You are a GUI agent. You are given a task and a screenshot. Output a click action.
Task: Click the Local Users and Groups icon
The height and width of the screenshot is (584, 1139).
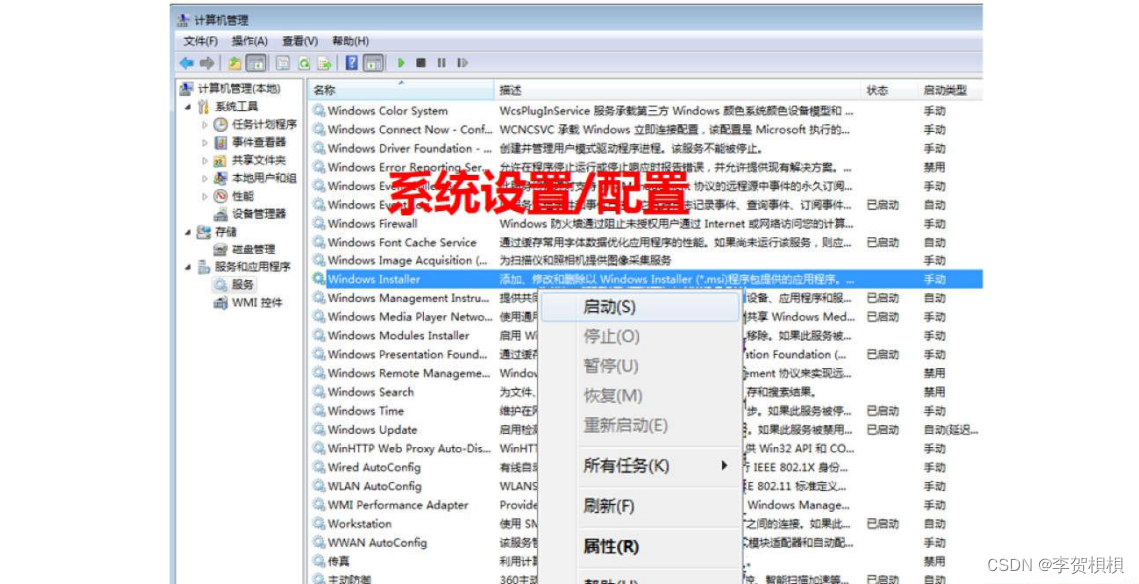coord(221,178)
